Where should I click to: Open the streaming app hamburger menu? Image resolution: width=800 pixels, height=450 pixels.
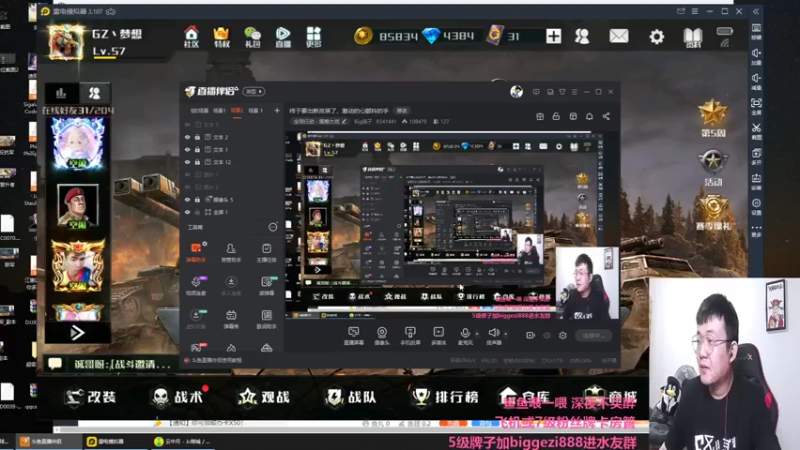[574, 92]
